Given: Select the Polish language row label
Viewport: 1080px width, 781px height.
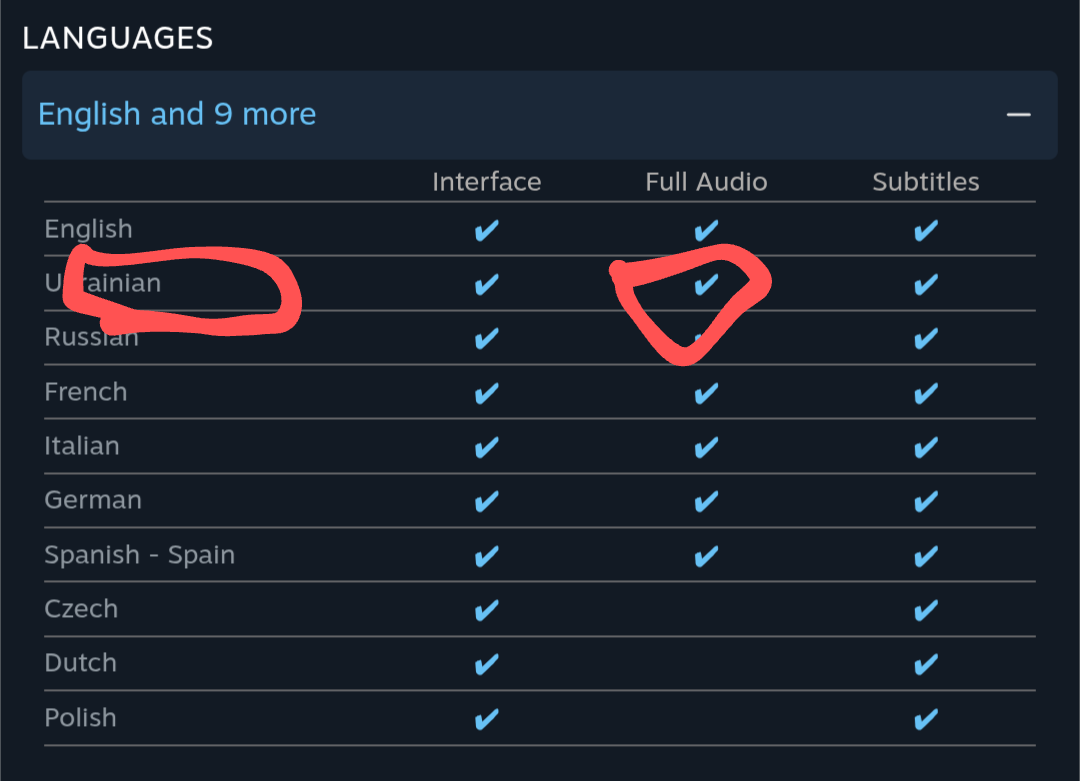Looking at the screenshot, I should (x=80, y=718).
